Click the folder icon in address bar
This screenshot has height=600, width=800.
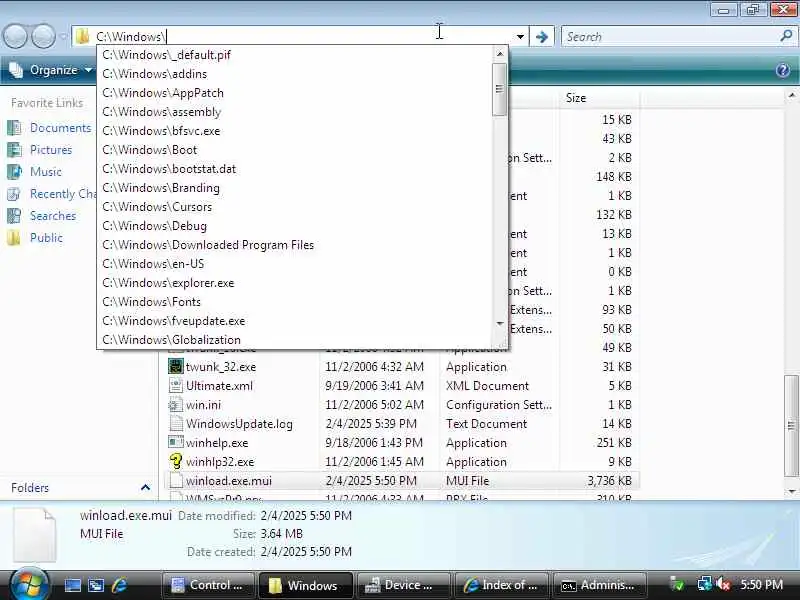pyautogui.click(x=82, y=36)
